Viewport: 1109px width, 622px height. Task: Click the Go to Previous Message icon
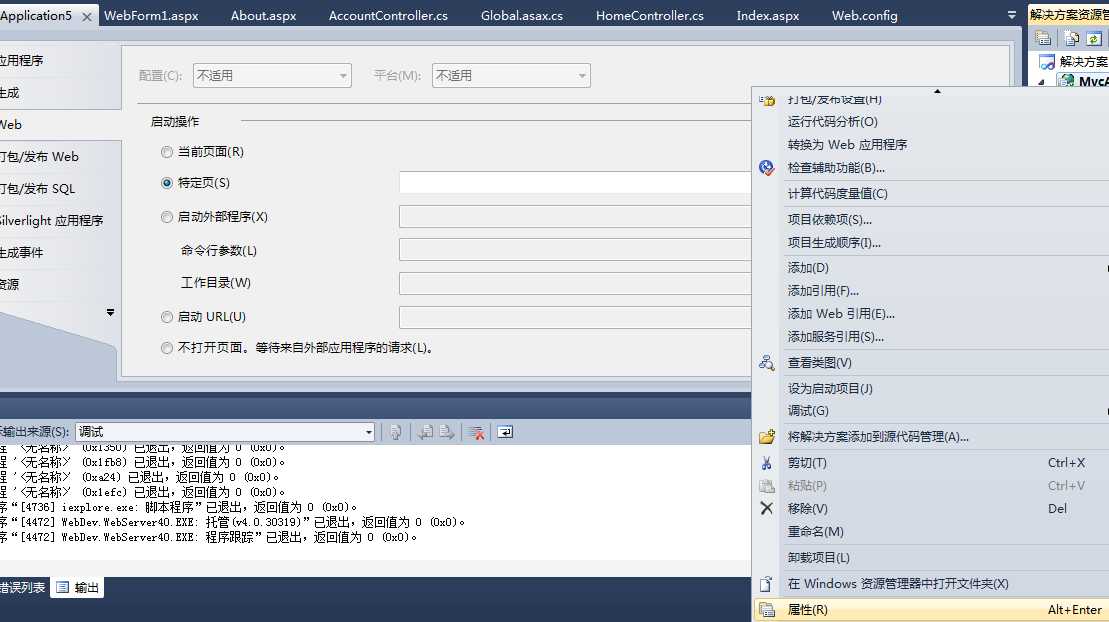425,432
